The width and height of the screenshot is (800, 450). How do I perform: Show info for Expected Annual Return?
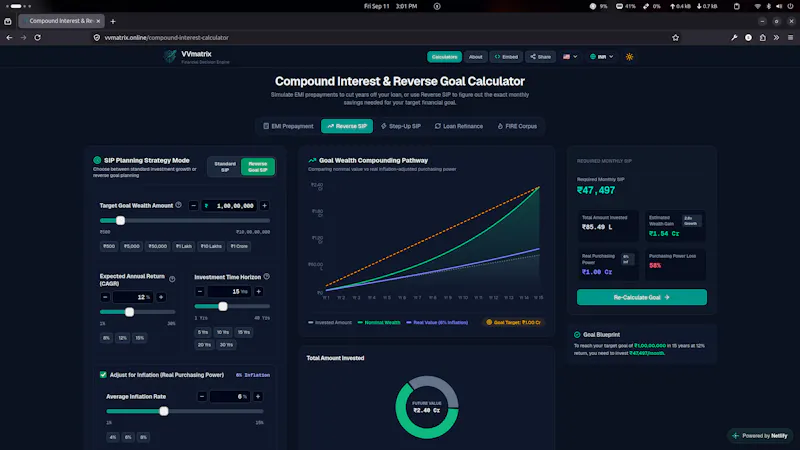pyautogui.click(x=172, y=279)
